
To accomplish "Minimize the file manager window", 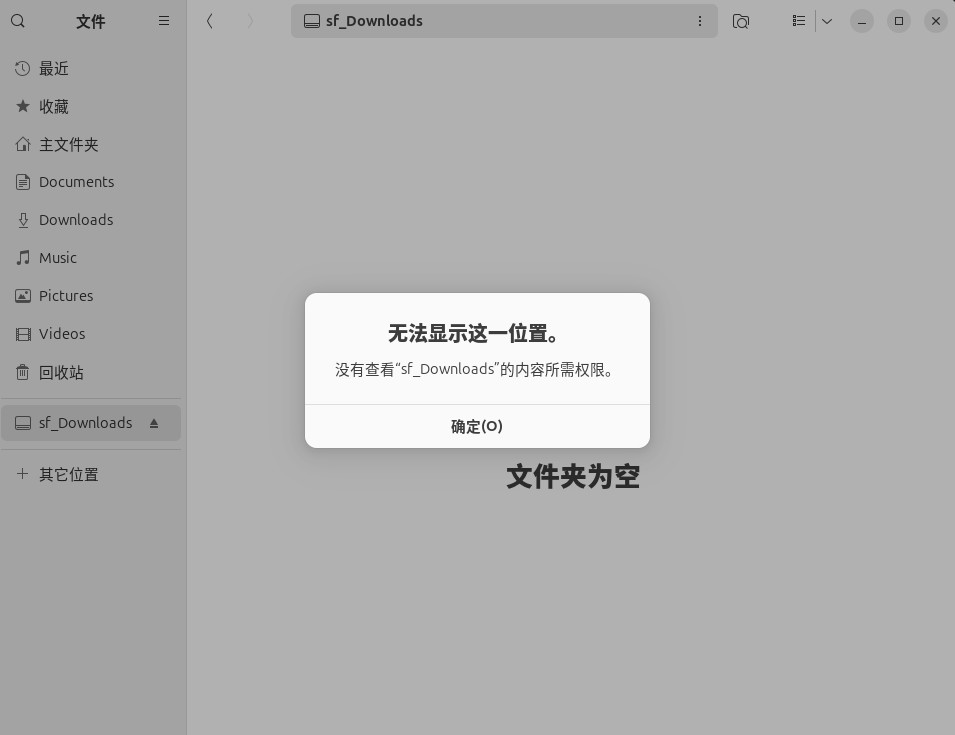I will point(862,21).
